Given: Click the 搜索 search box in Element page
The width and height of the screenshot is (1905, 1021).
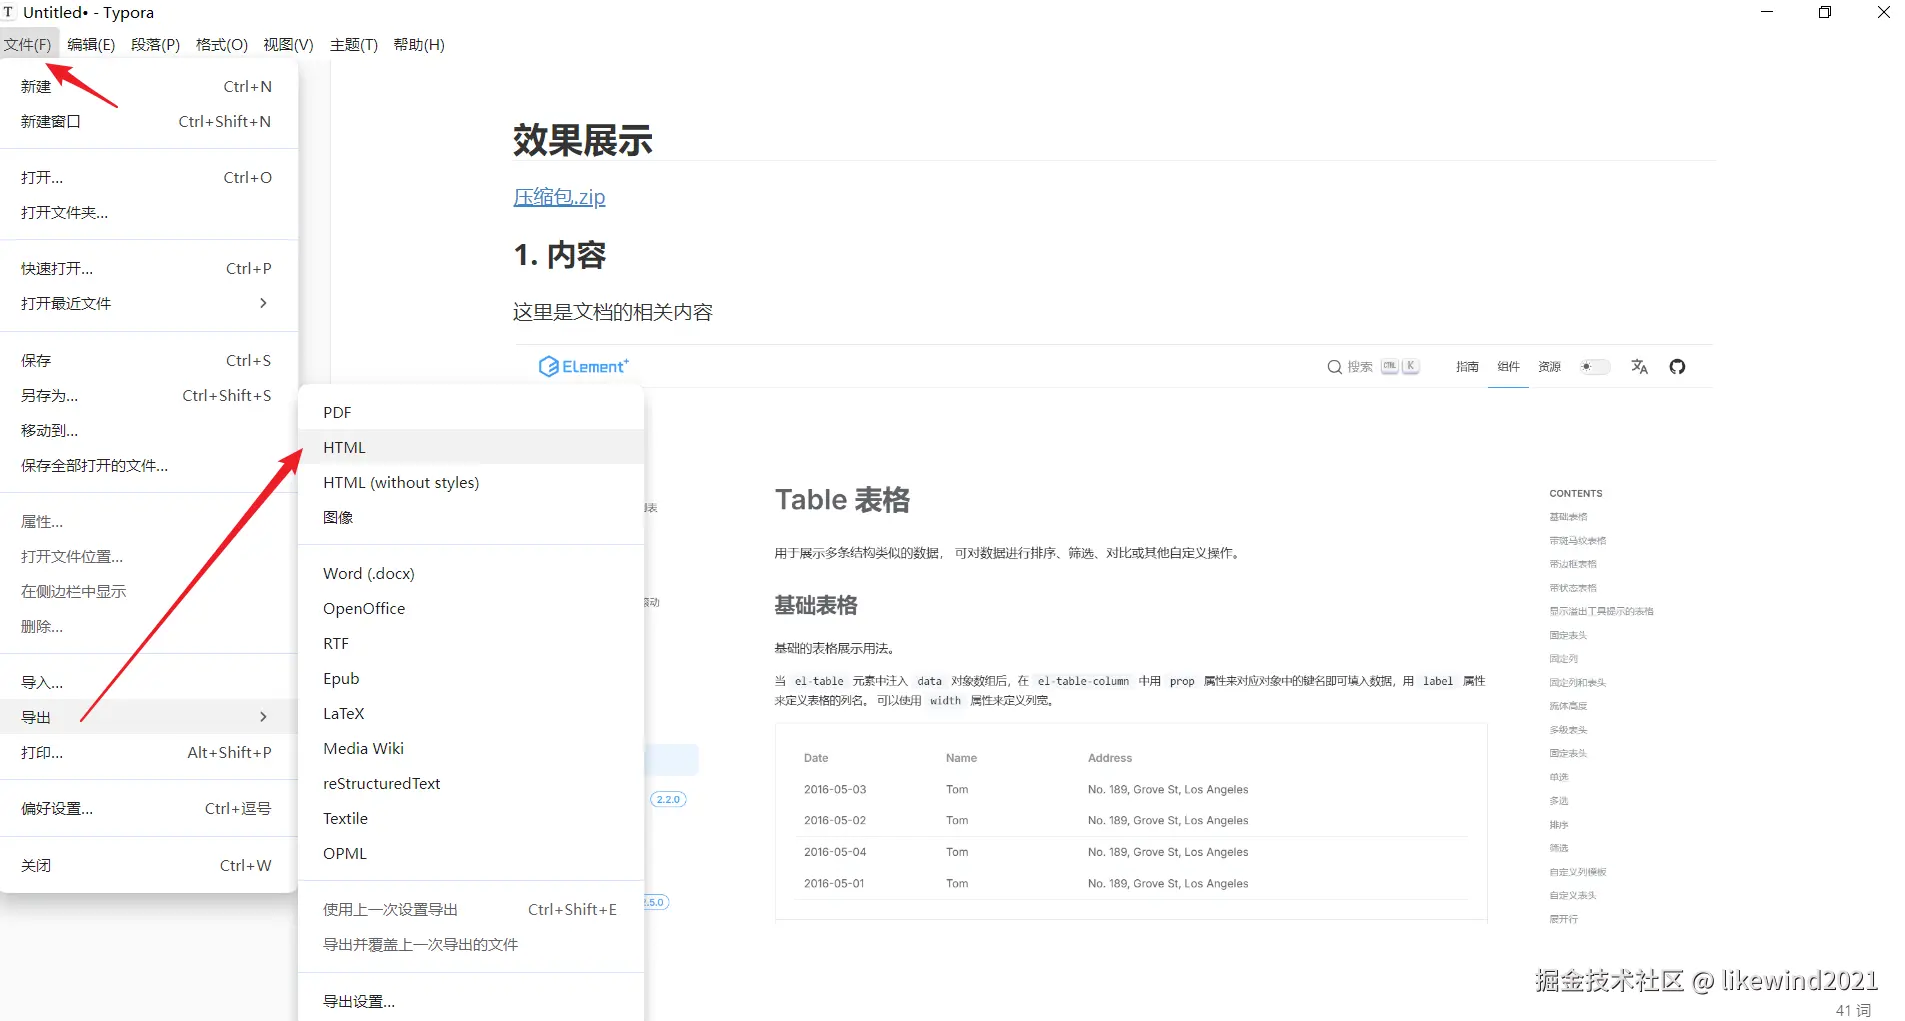Looking at the screenshot, I should tap(1372, 367).
